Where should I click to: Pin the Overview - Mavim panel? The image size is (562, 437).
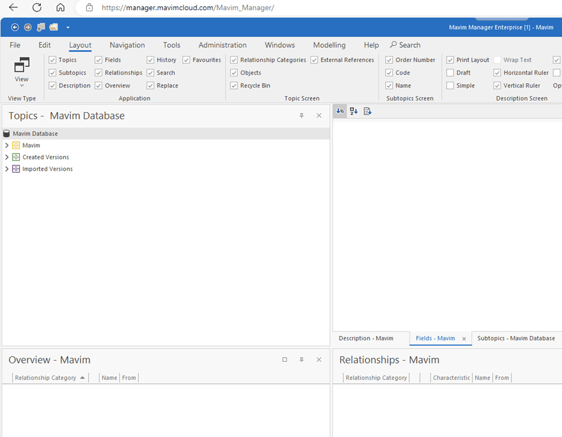301,360
